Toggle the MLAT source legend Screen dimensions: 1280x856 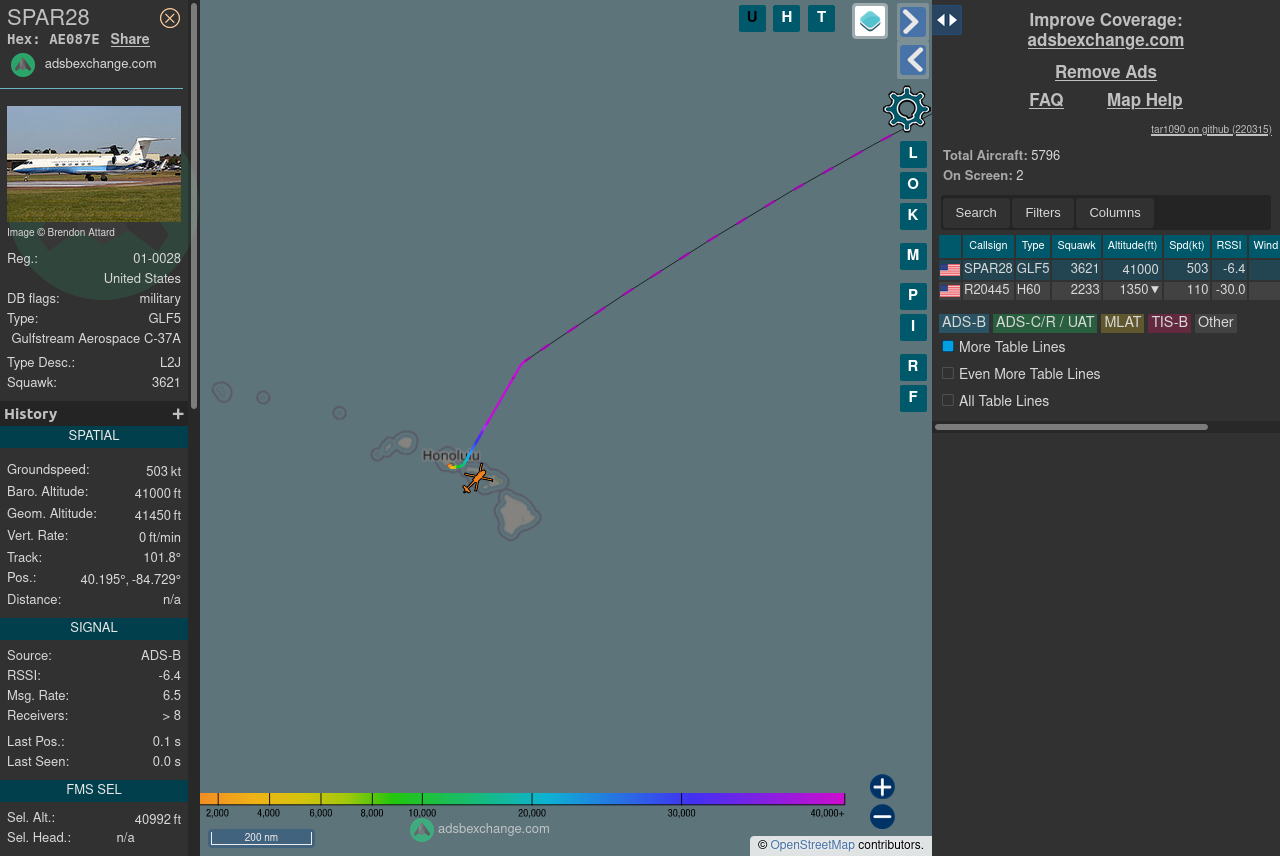pyautogui.click(x=1122, y=322)
